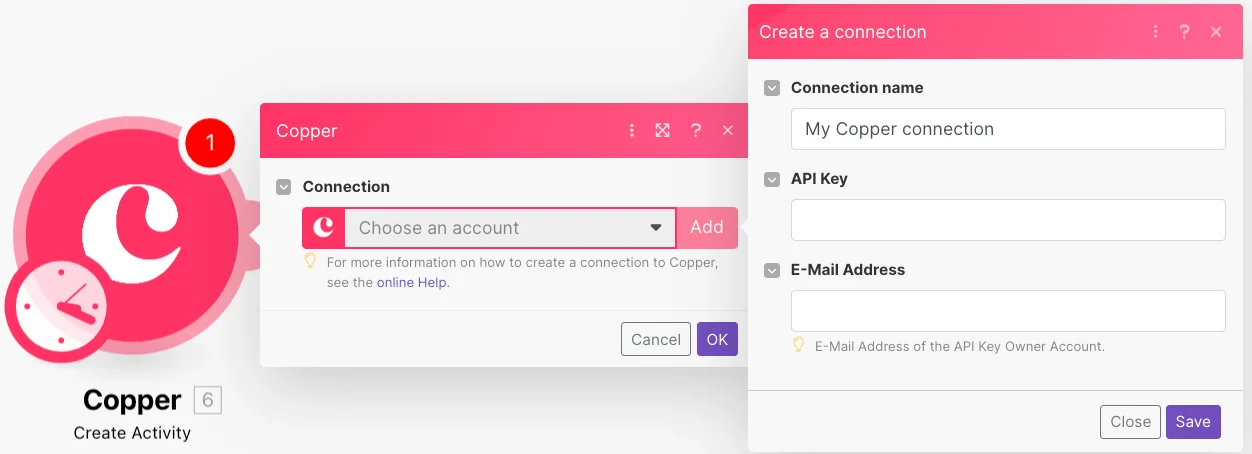Image resolution: width=1252 pixels, height=454 pixels.
Task: Open the online Help link
Action: tap(412, 283)
